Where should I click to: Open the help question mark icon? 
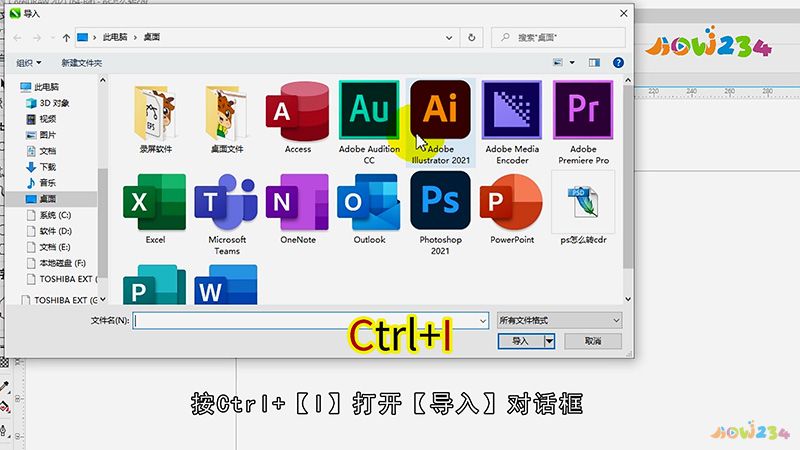click(618, 62)
